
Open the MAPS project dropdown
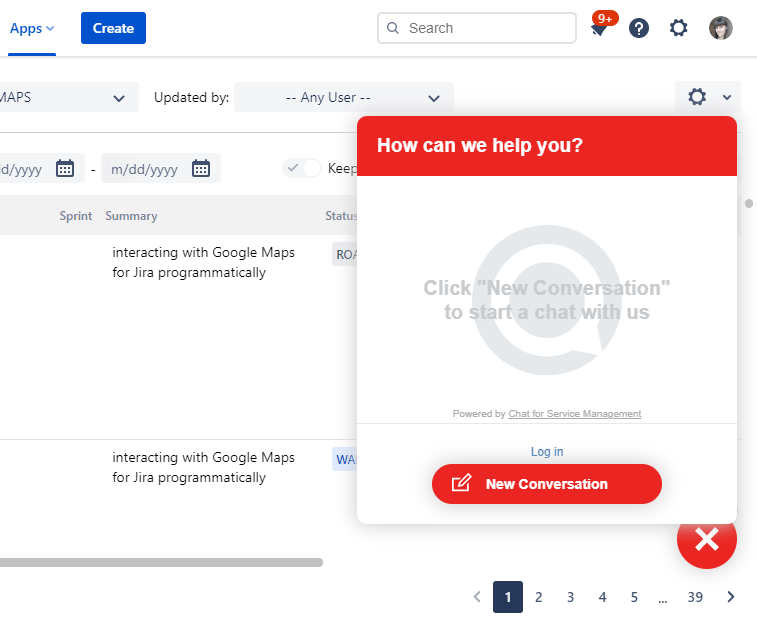68,97
